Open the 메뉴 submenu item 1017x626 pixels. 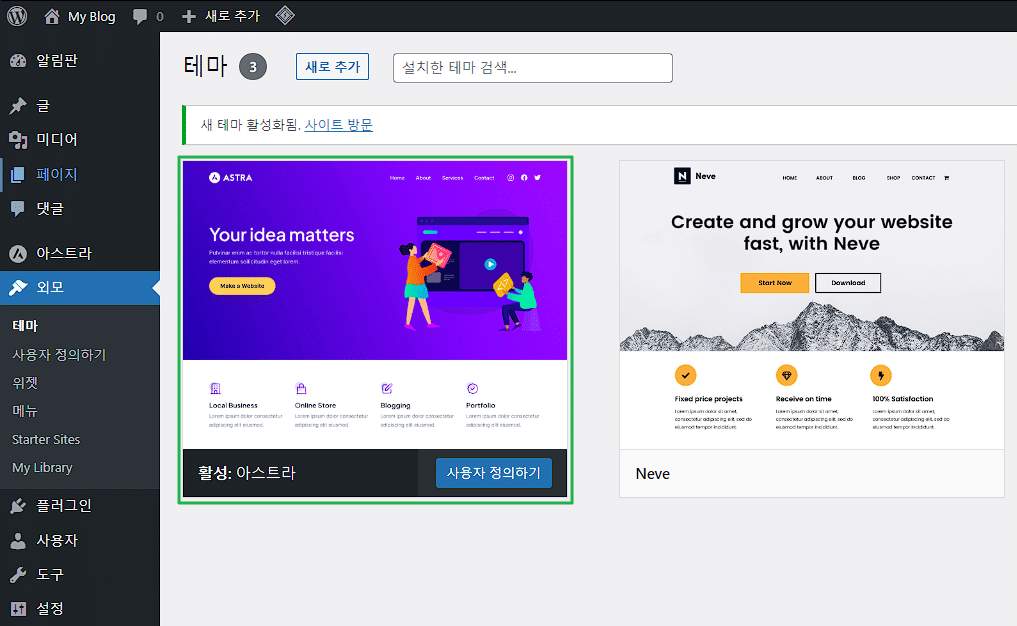click(25, 411)
